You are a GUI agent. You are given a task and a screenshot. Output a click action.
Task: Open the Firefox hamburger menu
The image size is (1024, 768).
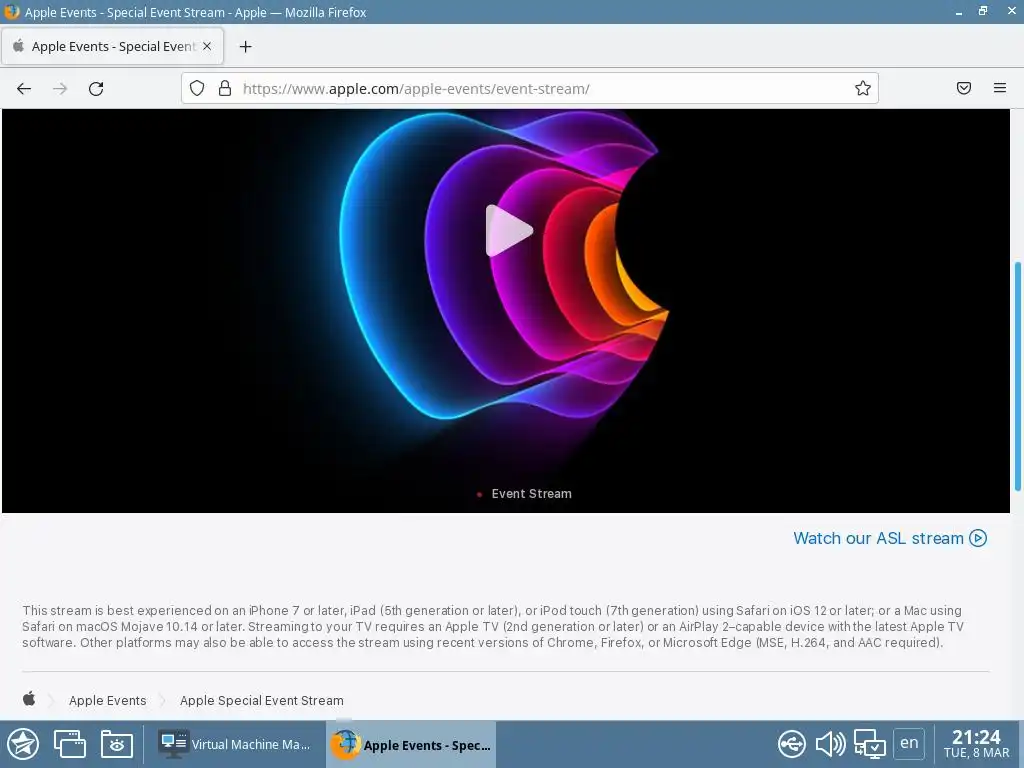coord(1000,88)
